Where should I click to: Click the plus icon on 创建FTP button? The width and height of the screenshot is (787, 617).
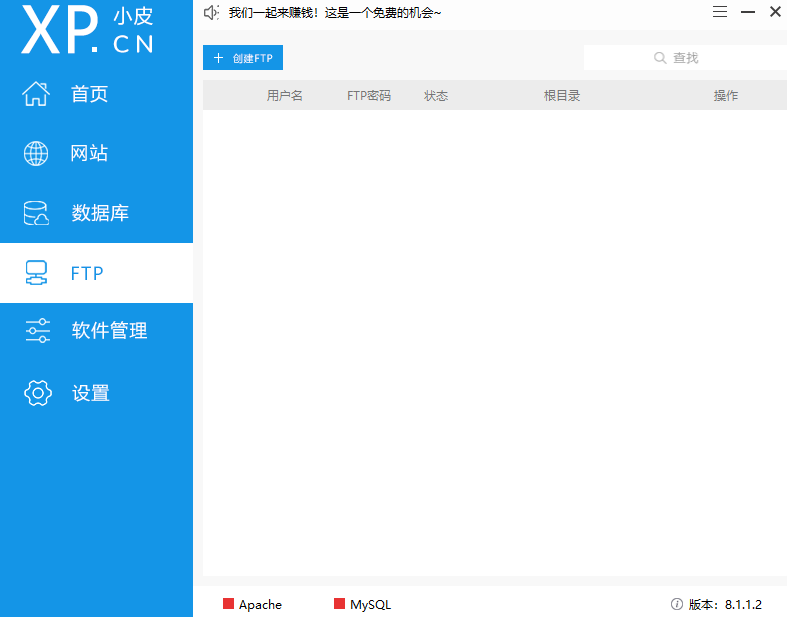click(x=218, y=58)
